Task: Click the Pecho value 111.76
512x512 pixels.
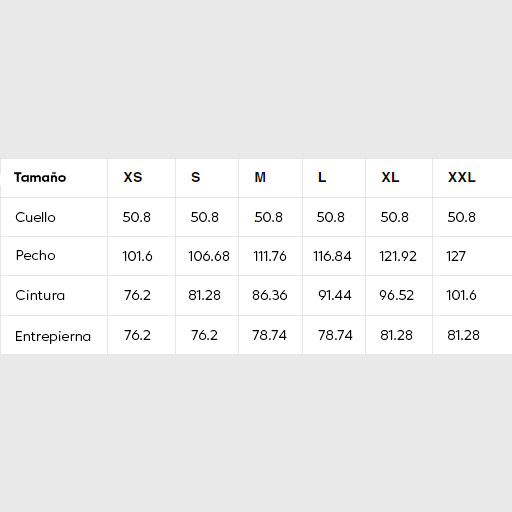Action: pos(270,256)
